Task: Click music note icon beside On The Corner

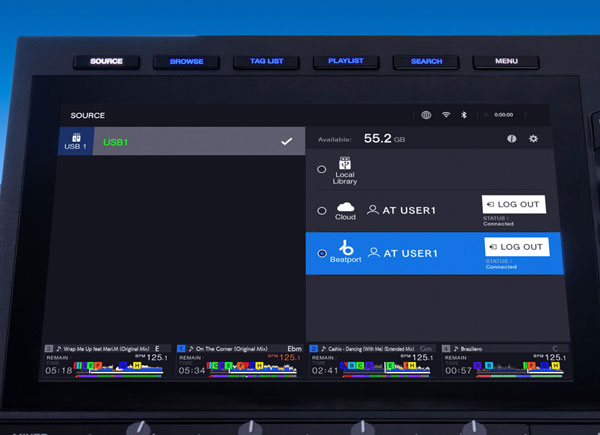Action: pyautogui.click(x=191, y=349)
